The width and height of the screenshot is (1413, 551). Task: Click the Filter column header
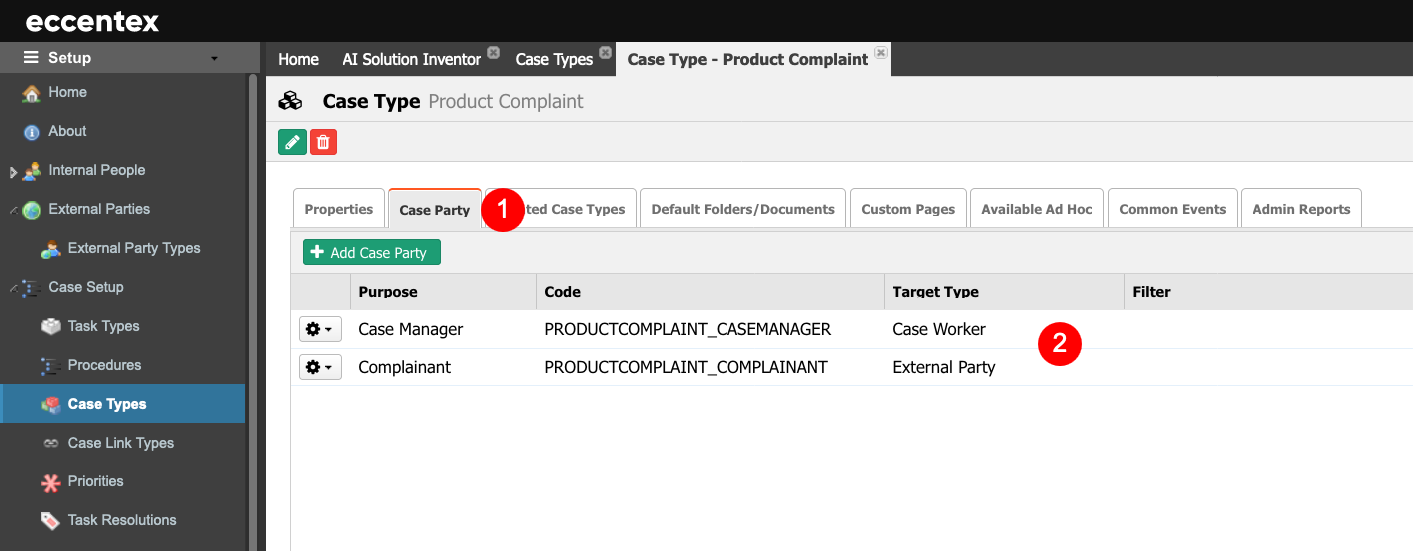(x=1268, y=292)
